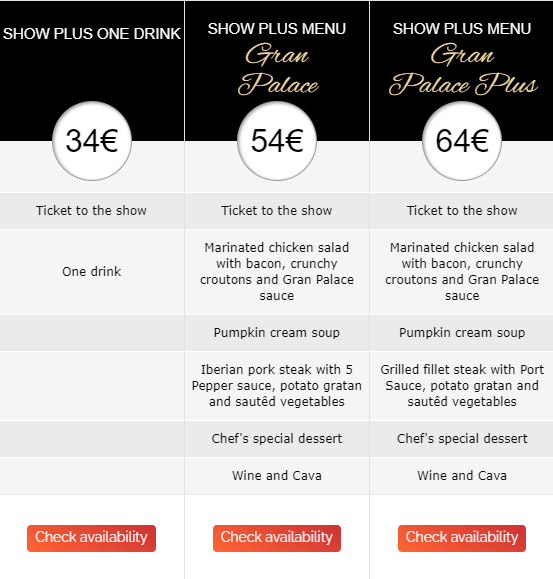Click the 54€ price circle

click(277, 141)
